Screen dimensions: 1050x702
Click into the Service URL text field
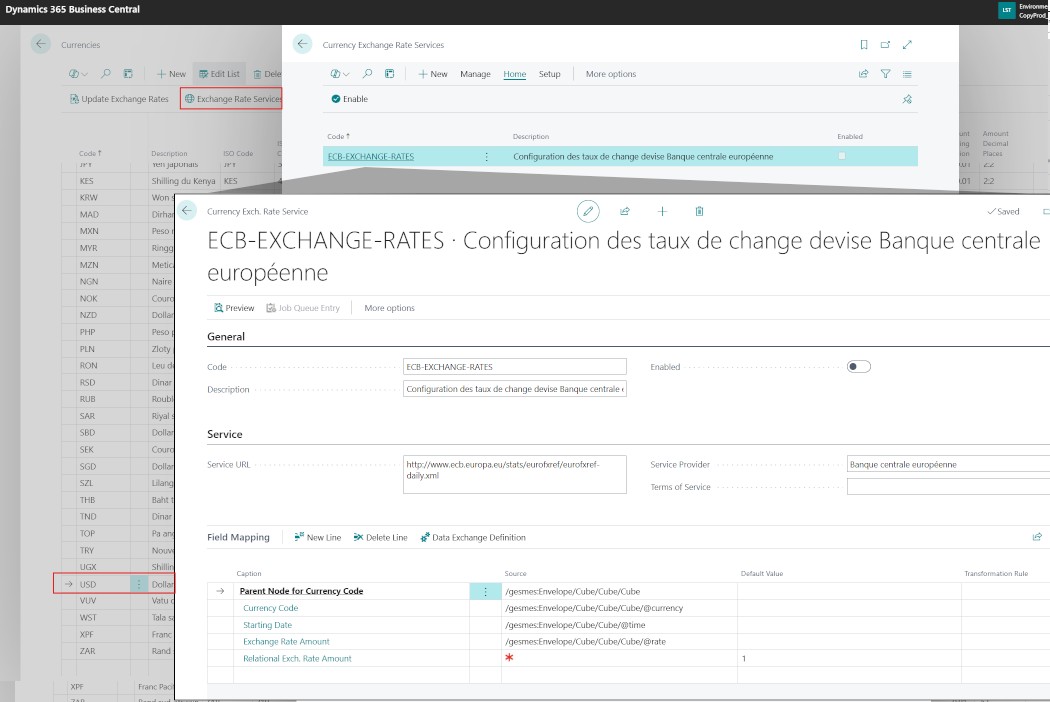point(514,470)
